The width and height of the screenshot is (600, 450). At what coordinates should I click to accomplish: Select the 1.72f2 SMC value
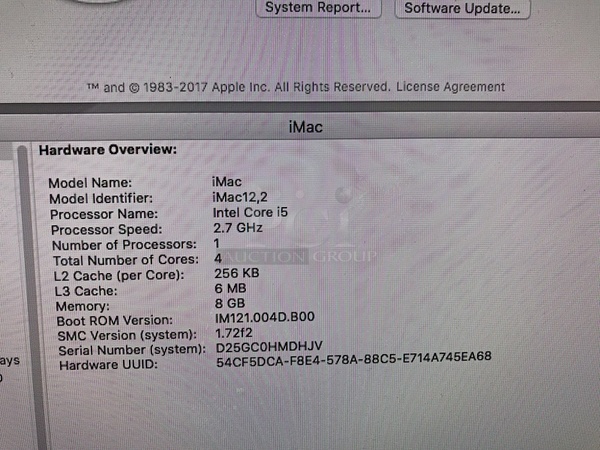click(x=234, y=333)
